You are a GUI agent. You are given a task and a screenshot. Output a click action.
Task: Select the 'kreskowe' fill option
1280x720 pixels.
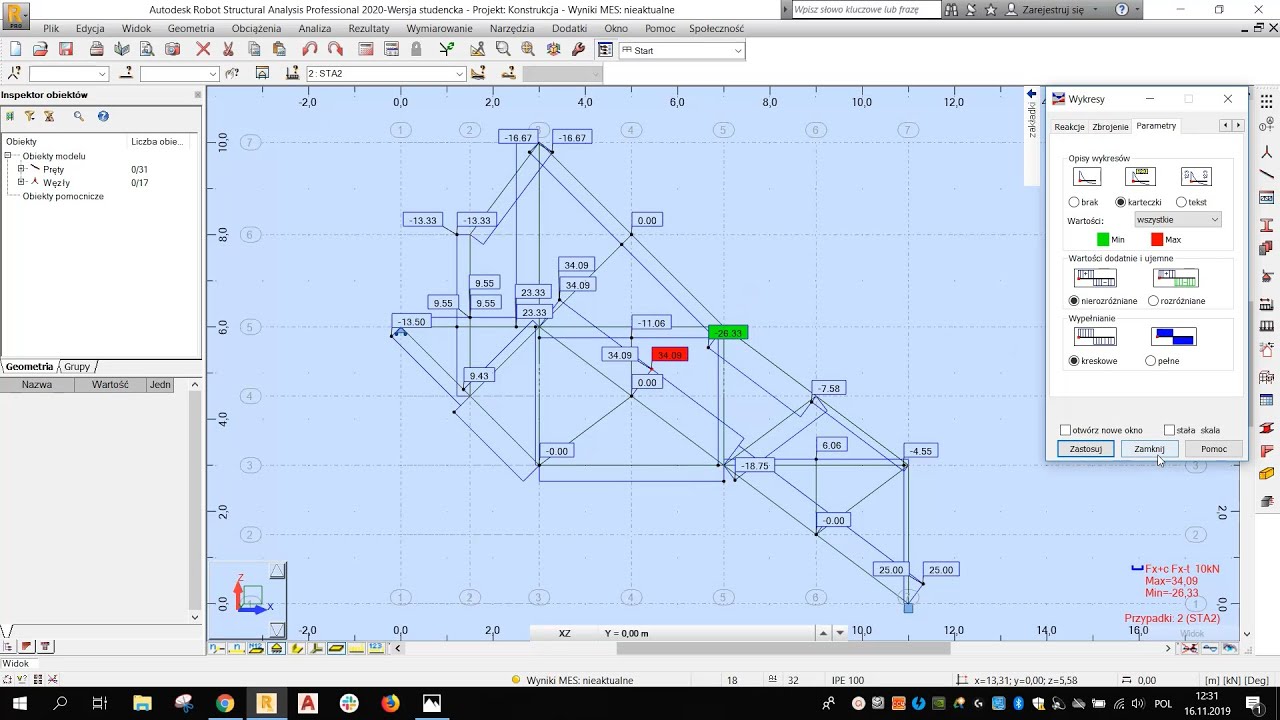[1074, 361]
